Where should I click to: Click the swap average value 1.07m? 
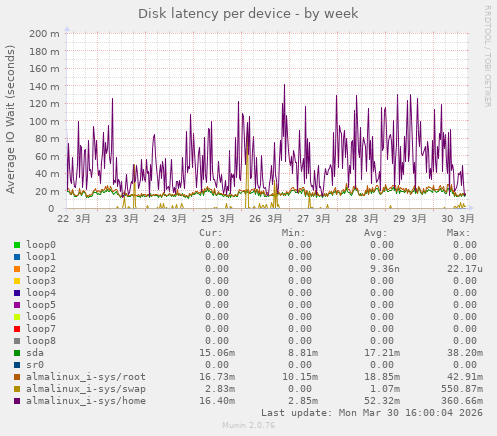pyautogui.click(x=385, y=389)
